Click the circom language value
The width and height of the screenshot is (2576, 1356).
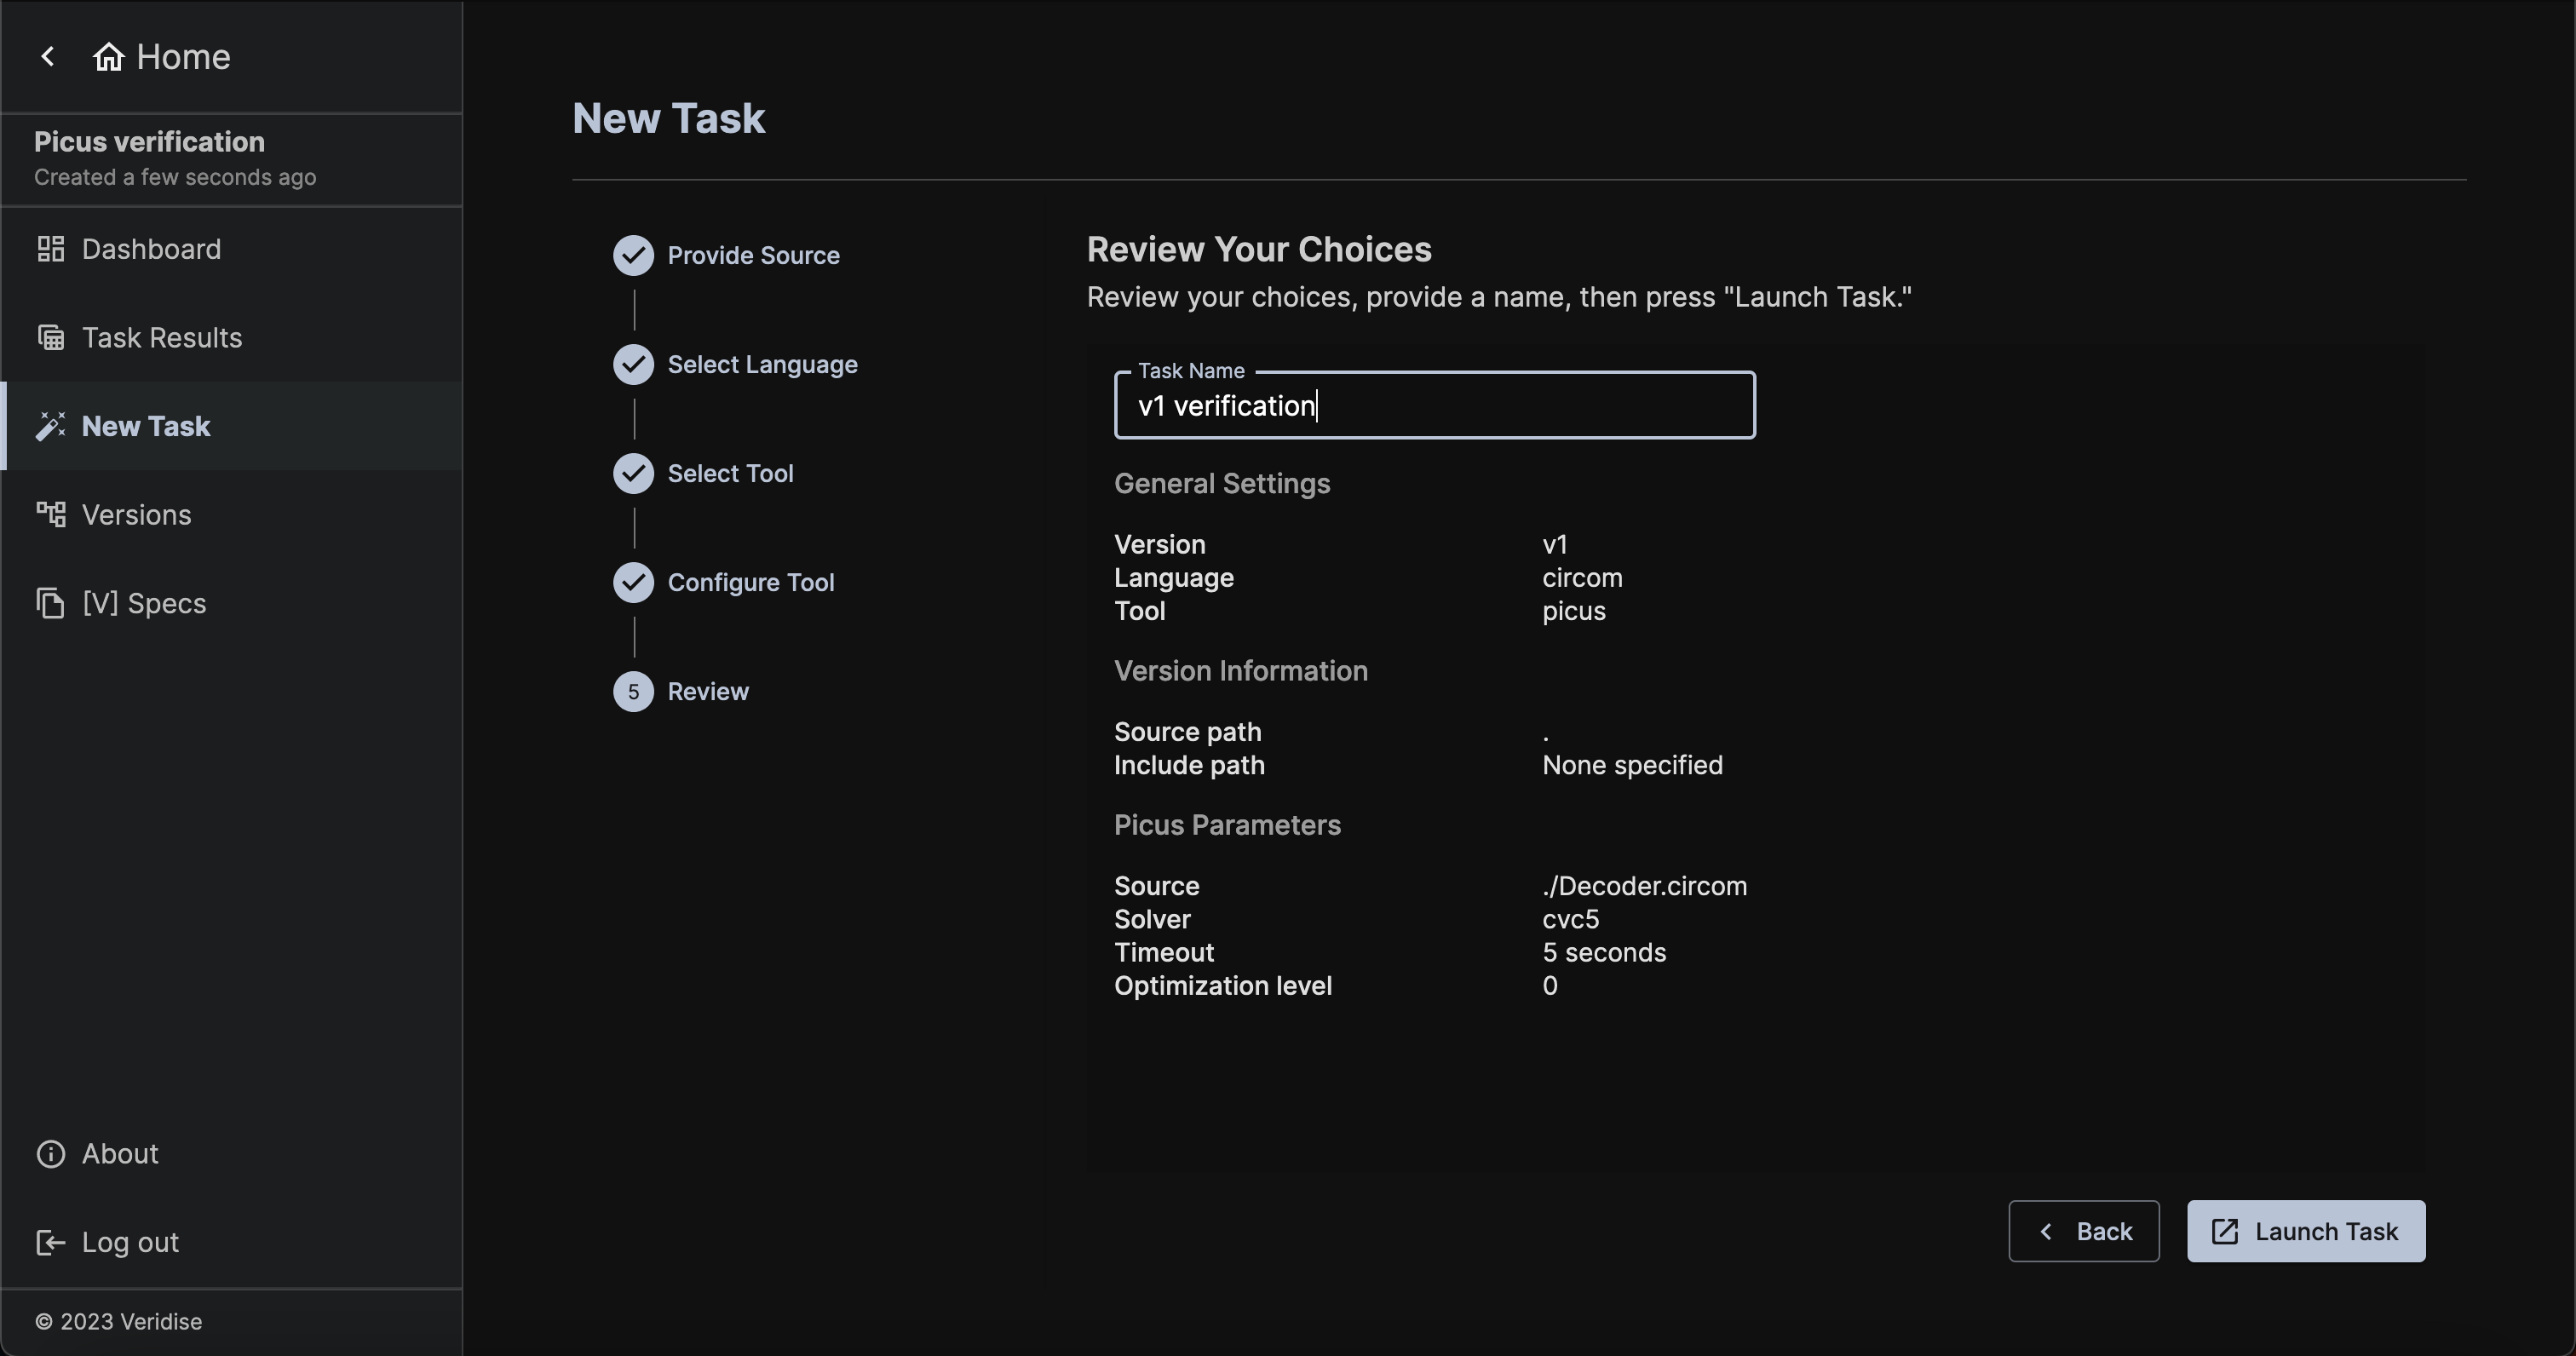1582,578
